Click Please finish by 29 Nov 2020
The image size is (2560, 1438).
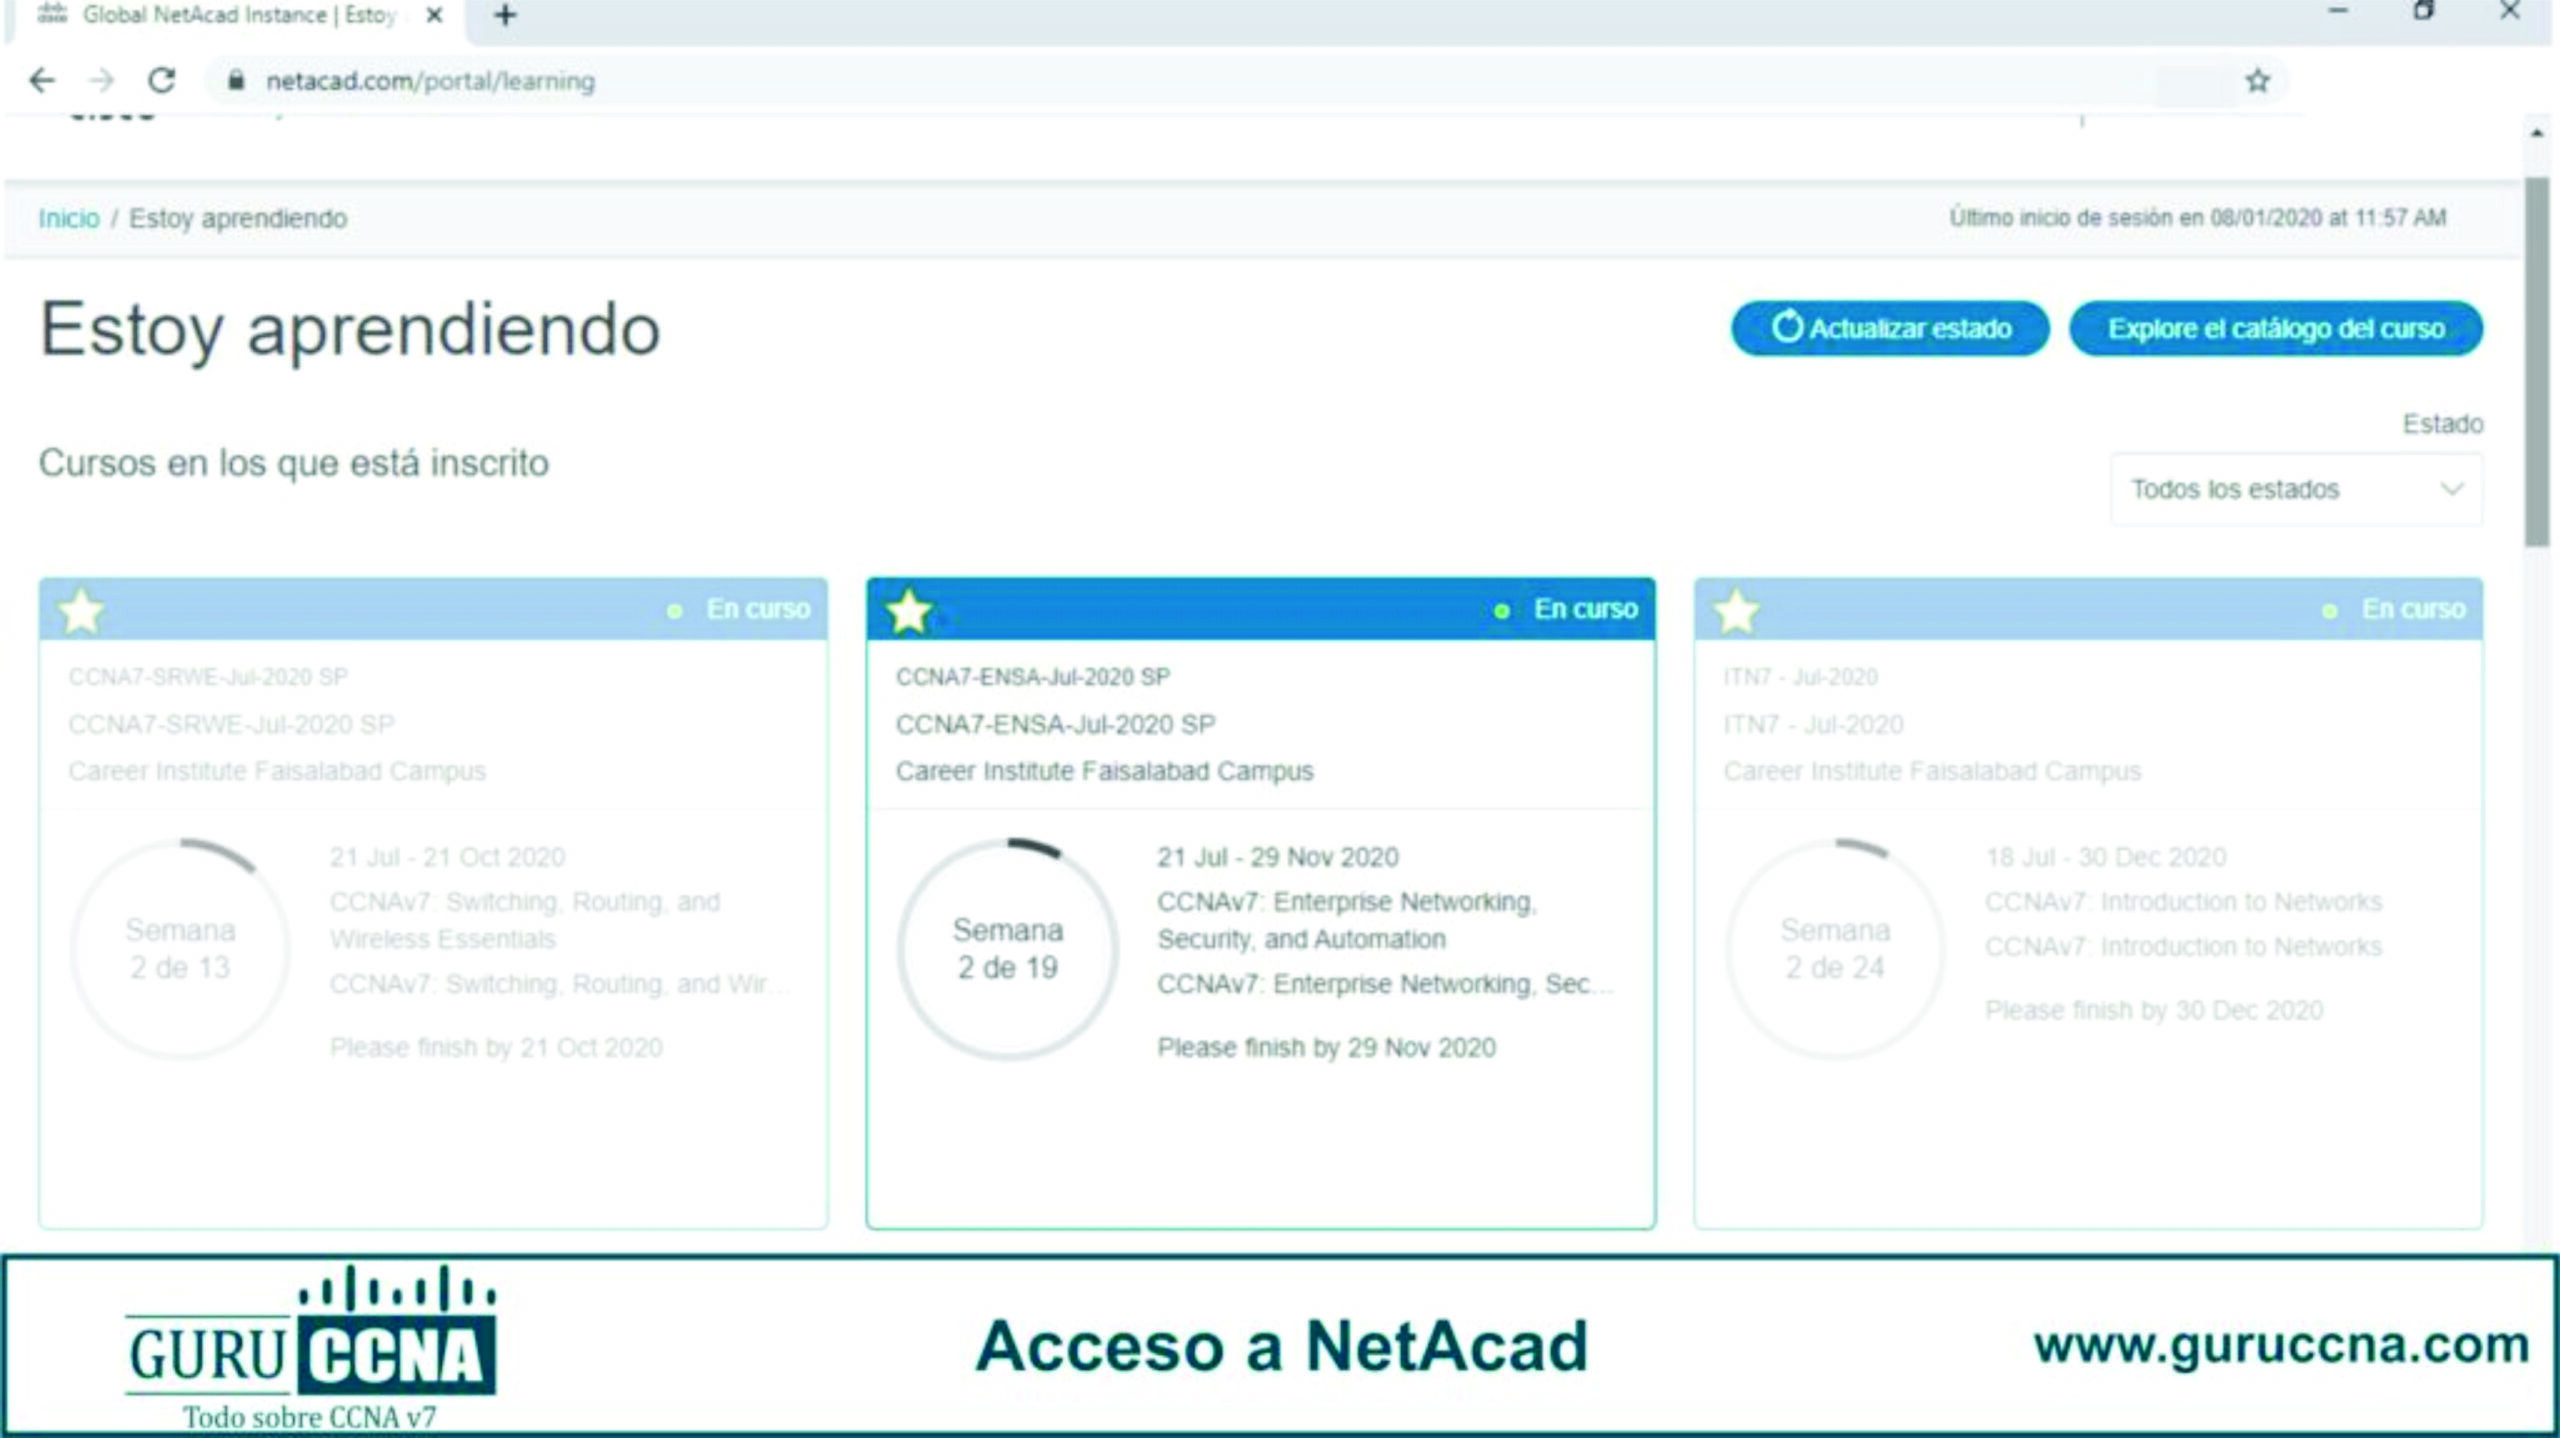(x=1326, y=1047)
